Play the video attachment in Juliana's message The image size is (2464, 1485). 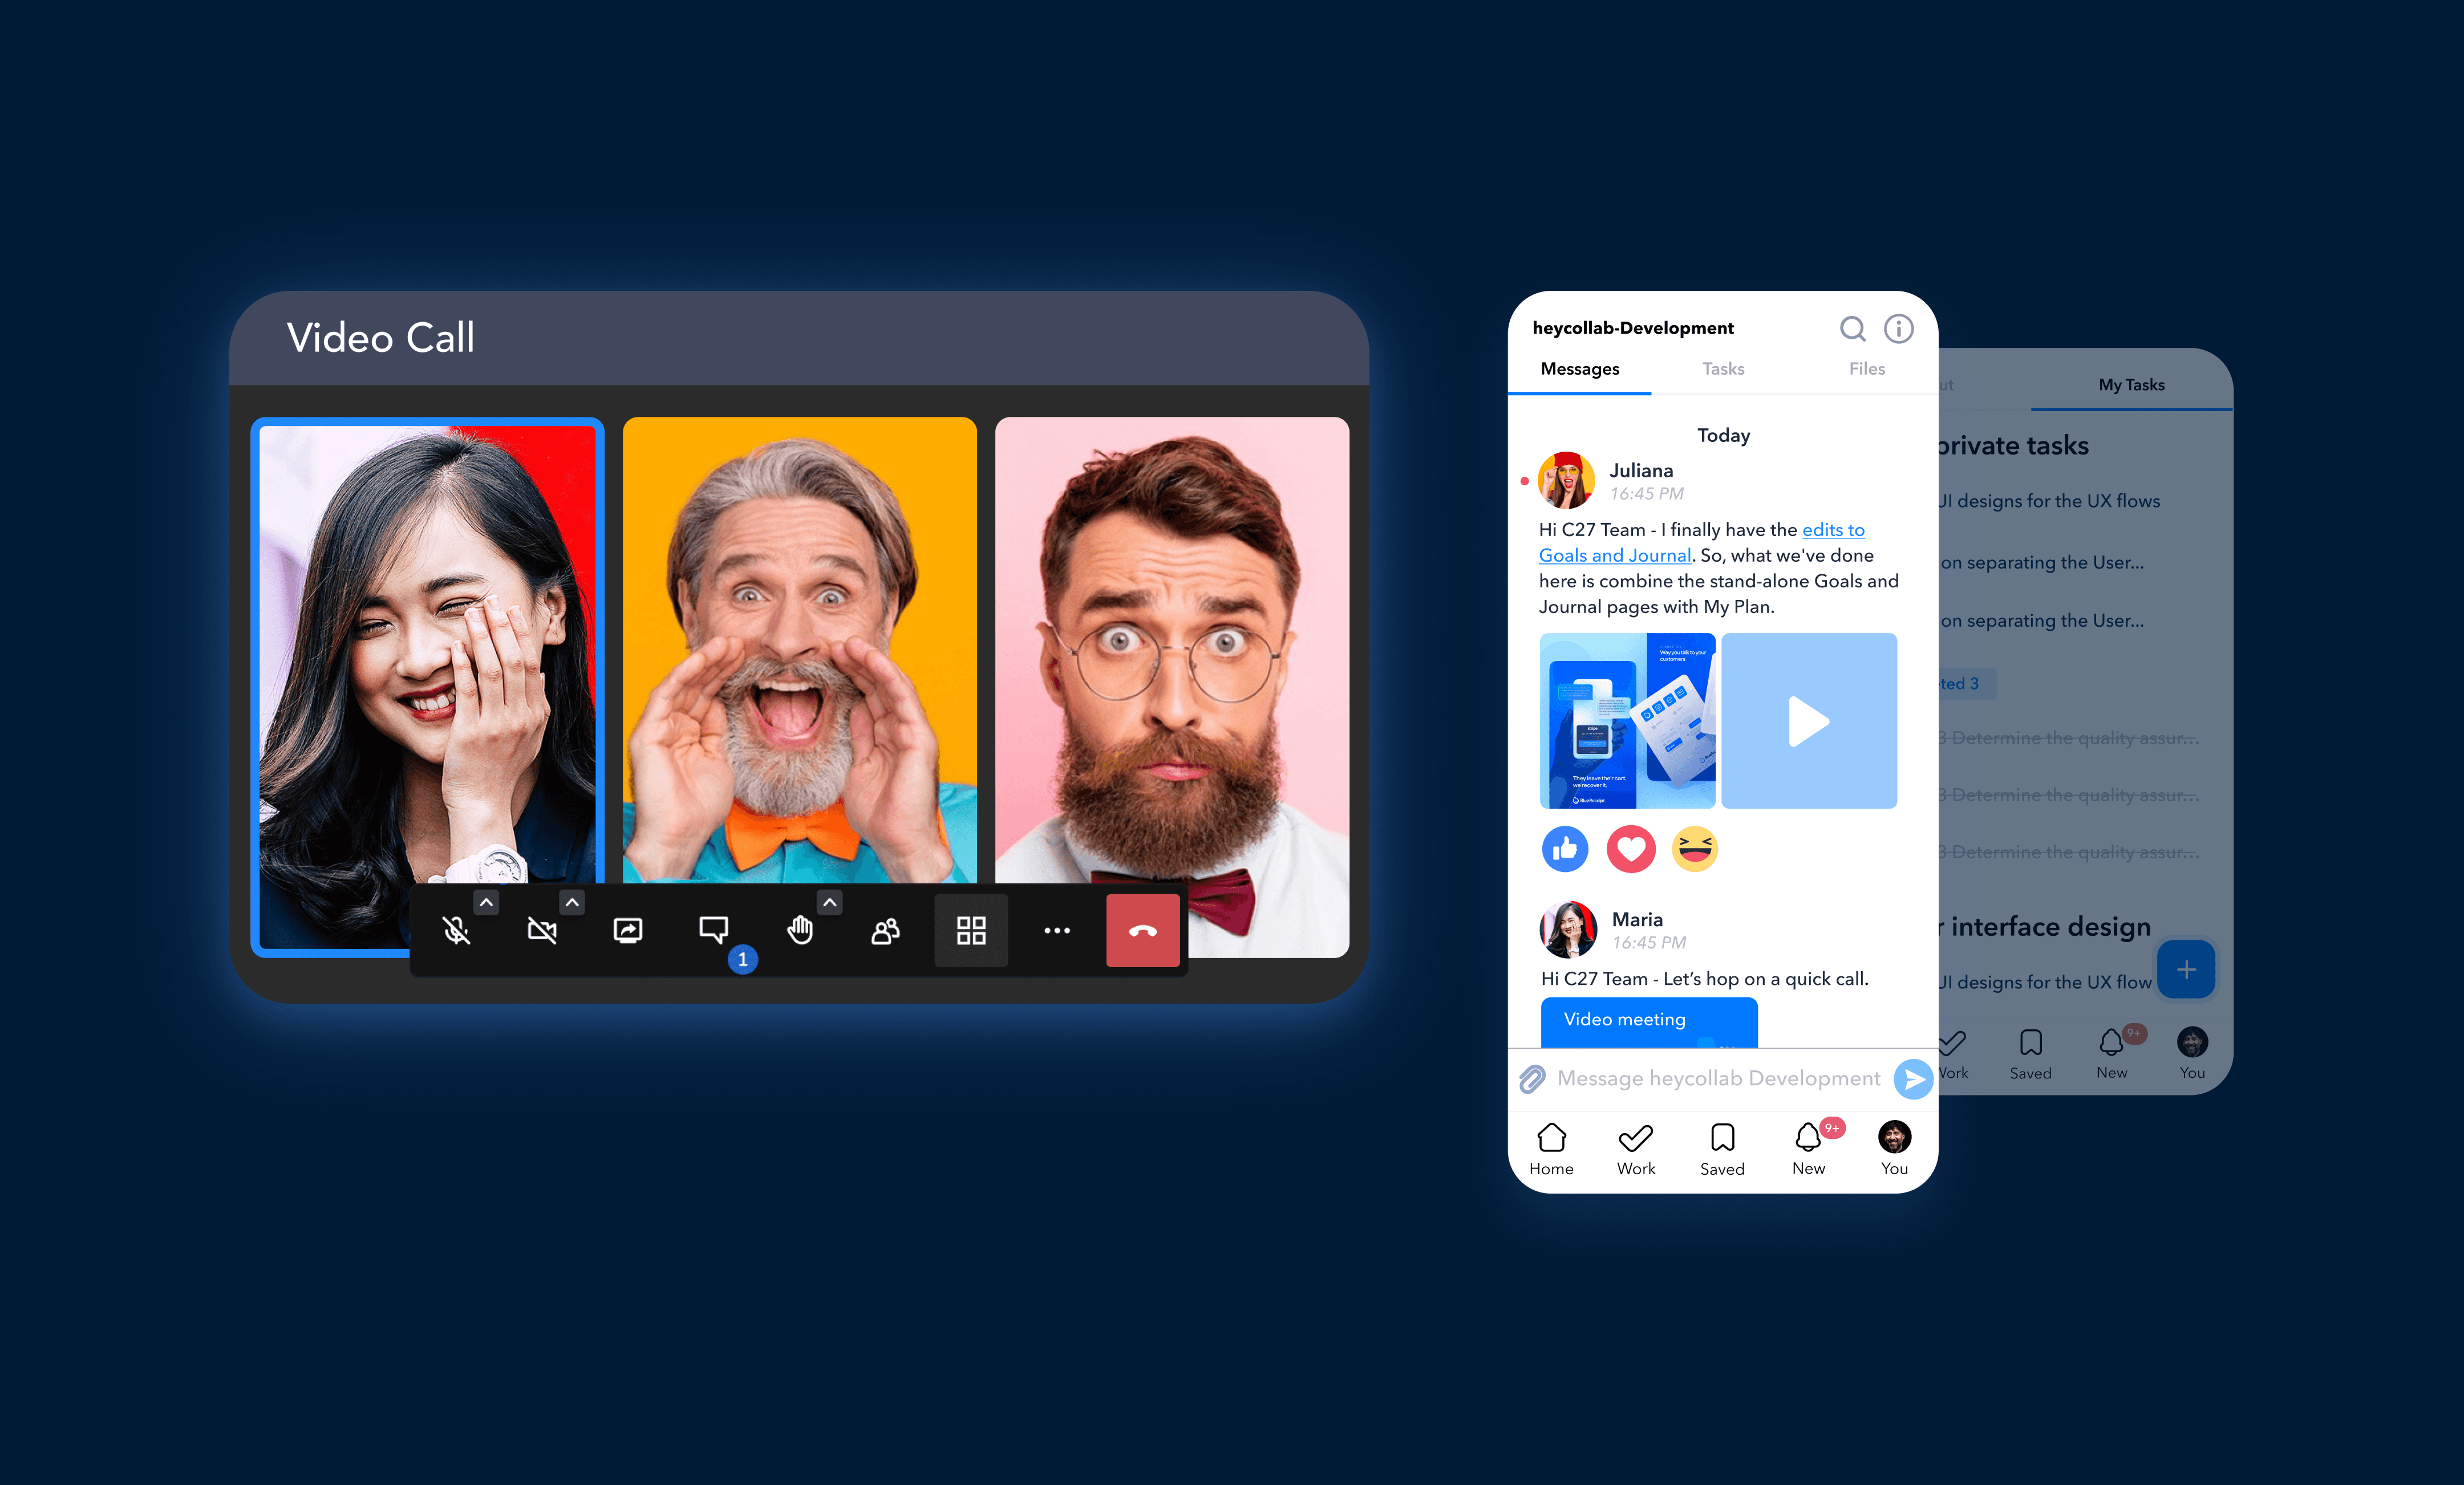(x=1808, y=721)
